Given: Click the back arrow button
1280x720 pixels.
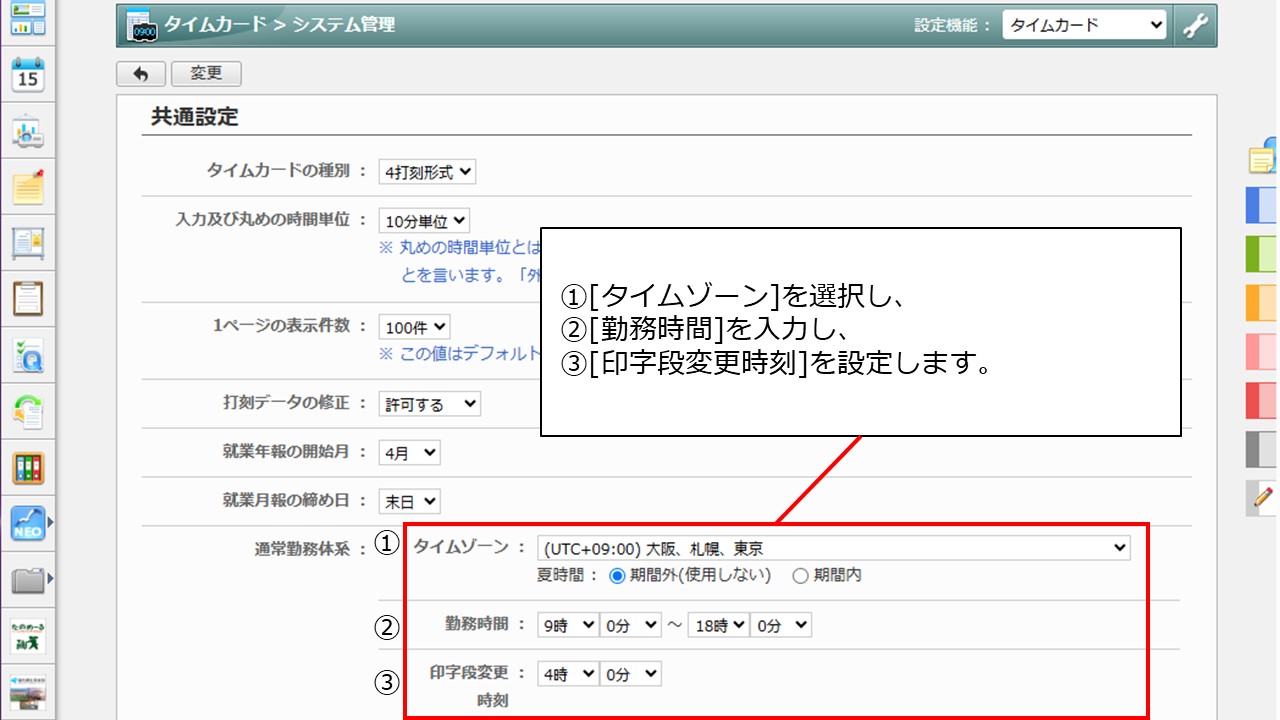Looking at the screenshot, I should pos(141,74).
